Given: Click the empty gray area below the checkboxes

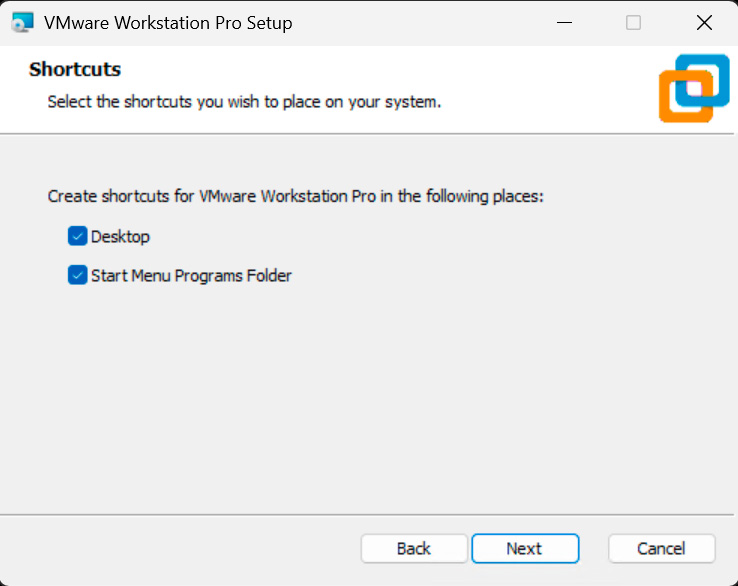Looking at the screenshot, I should click(368, 400).
